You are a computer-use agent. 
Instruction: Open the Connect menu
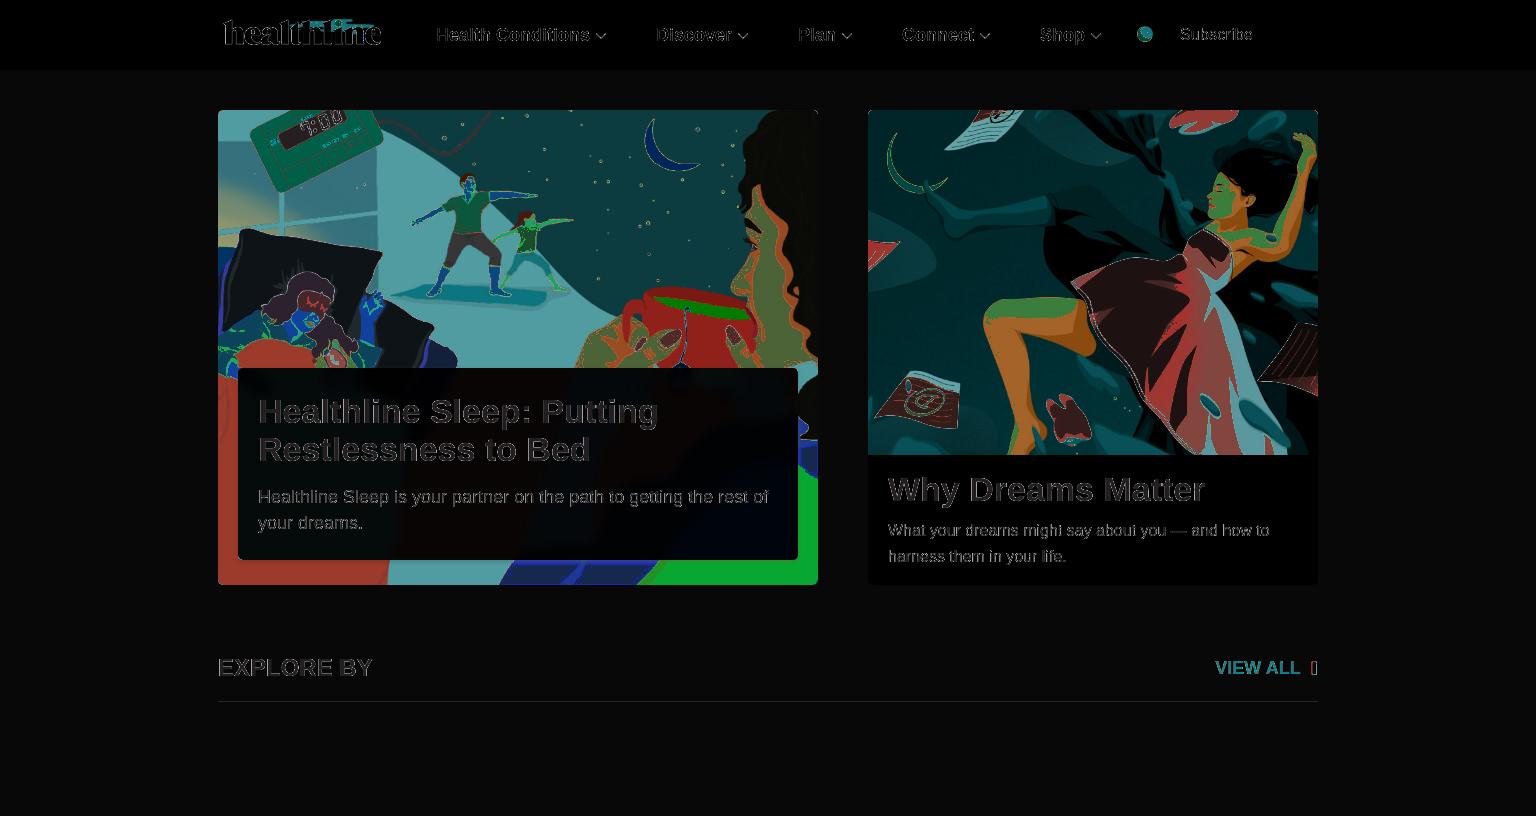coord(946,35)
